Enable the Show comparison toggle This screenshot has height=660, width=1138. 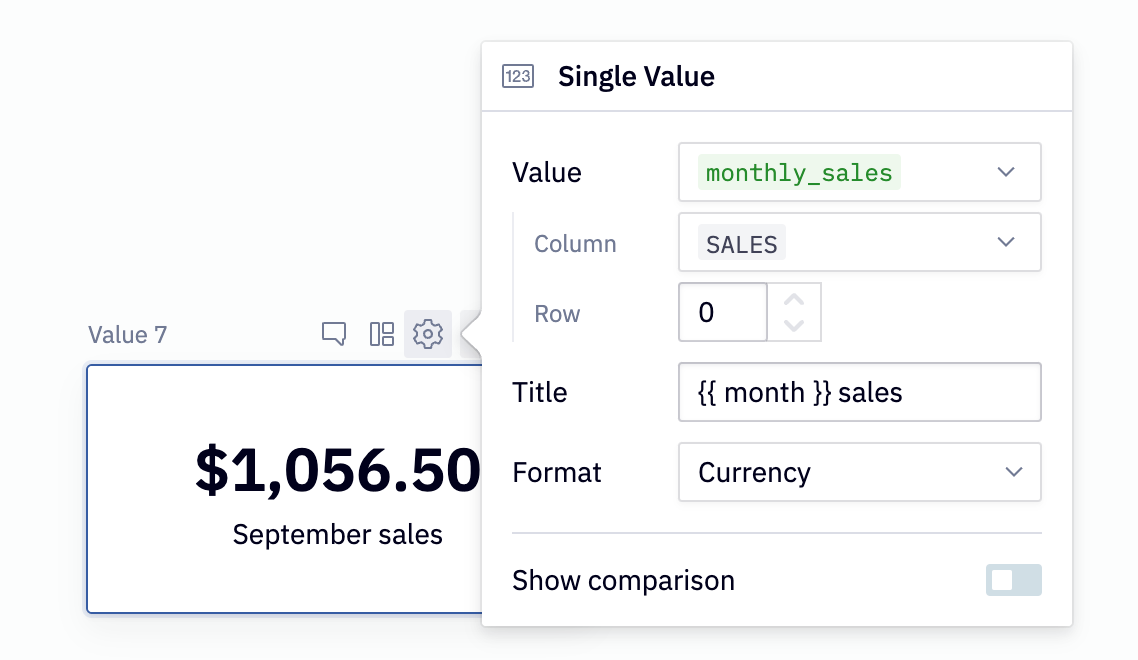click(x=1013, y=580)
